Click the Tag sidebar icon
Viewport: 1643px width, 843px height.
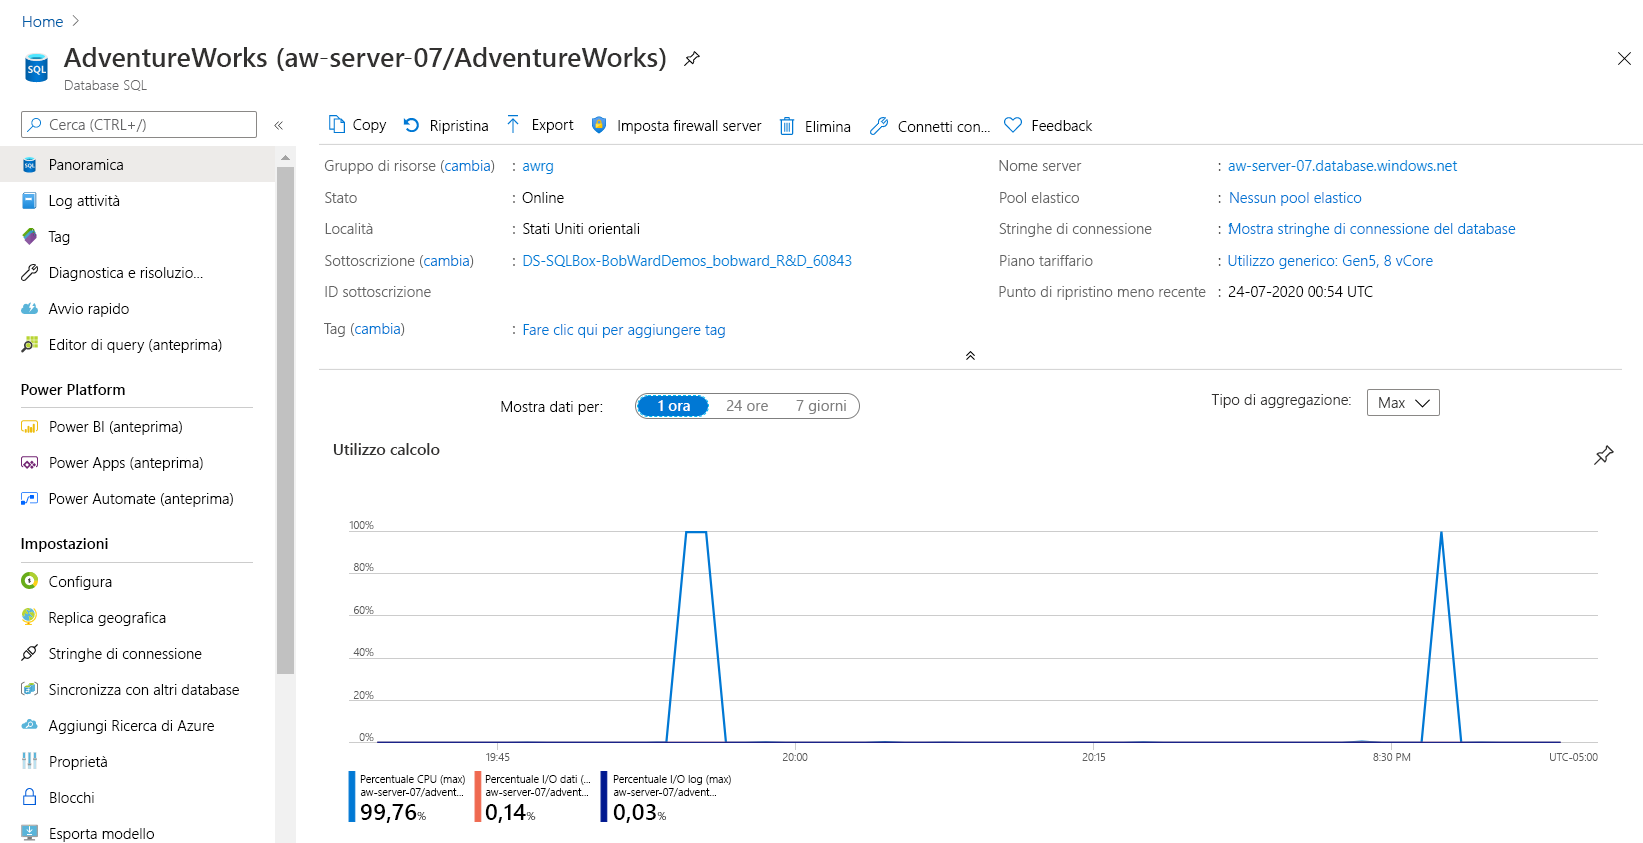click(30, 237)
